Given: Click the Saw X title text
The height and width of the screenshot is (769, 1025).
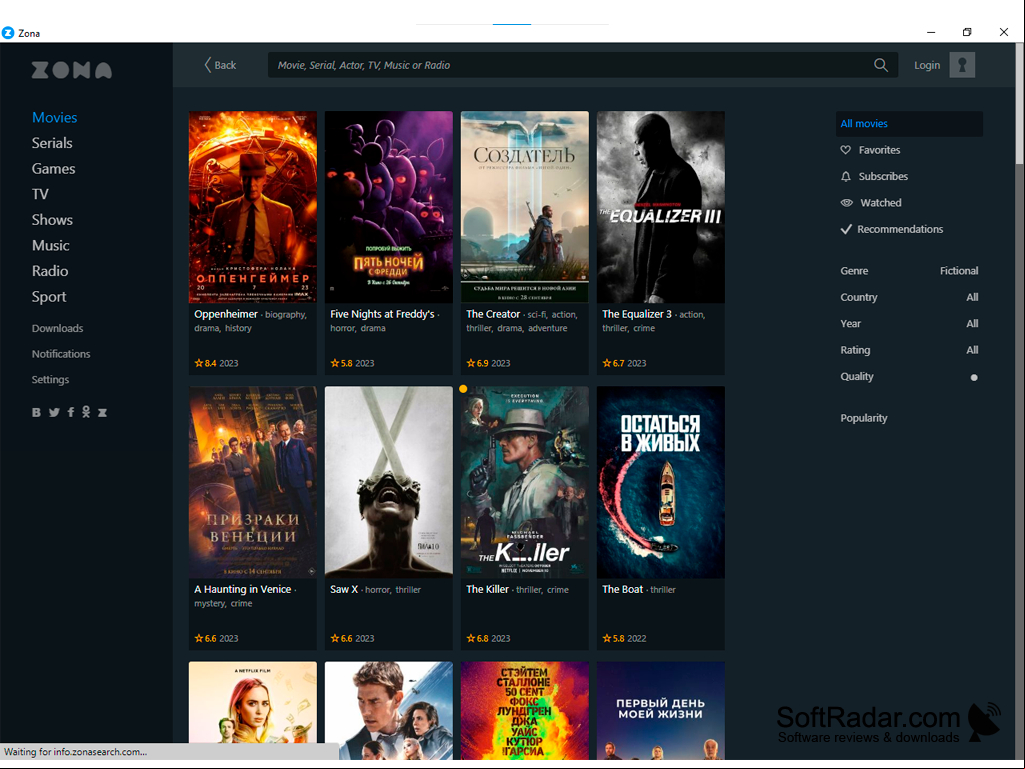Looking at the screenshot, I should (344, 589).
